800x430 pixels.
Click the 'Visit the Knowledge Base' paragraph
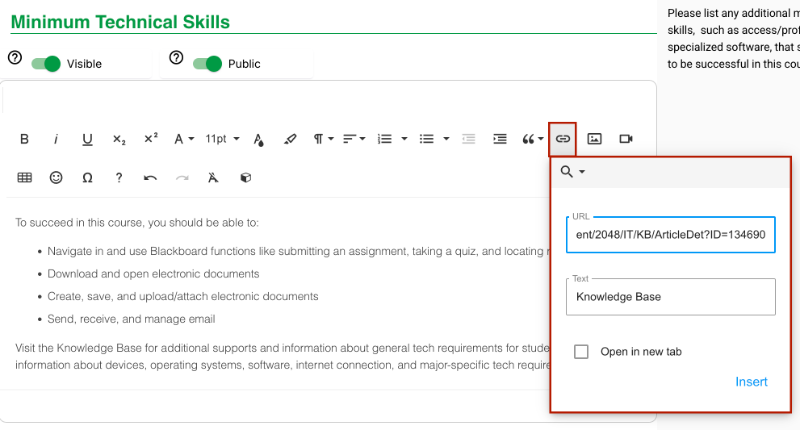tap(282, 357)
